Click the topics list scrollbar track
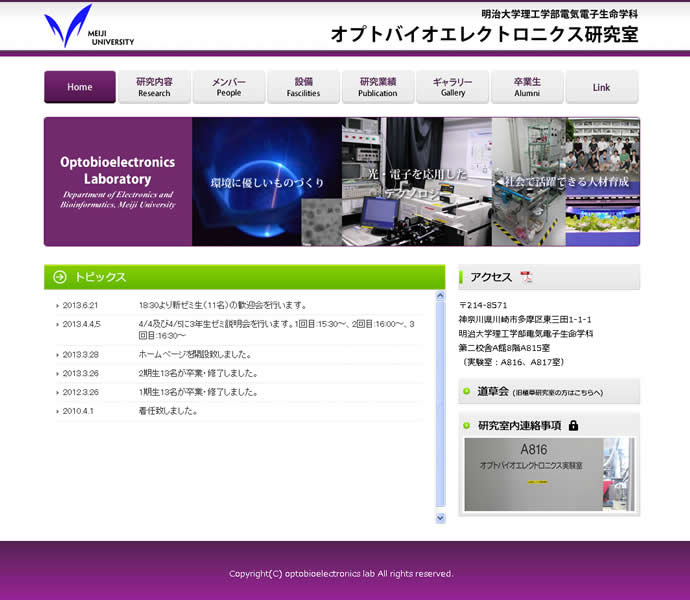The width and height of the screenshot is (690, 600). click(440, 405)
